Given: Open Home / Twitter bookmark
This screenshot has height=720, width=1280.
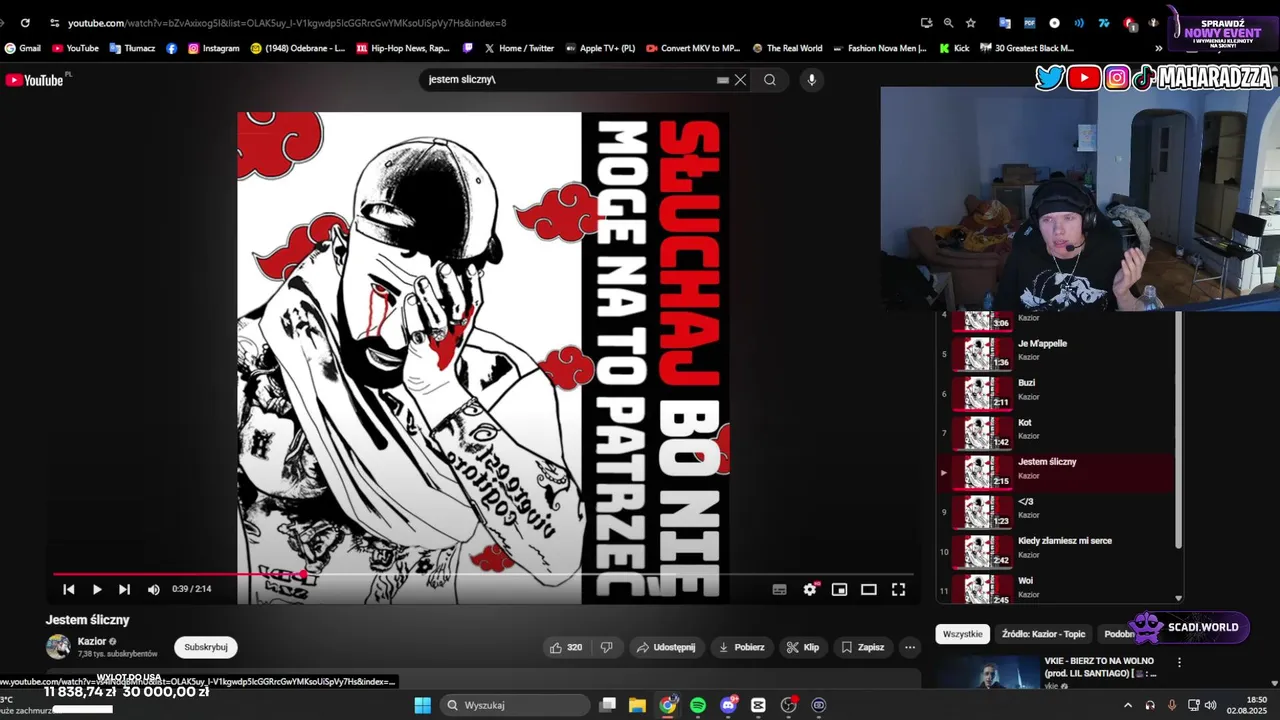Looking at the screenshot, I should (519, 48).
